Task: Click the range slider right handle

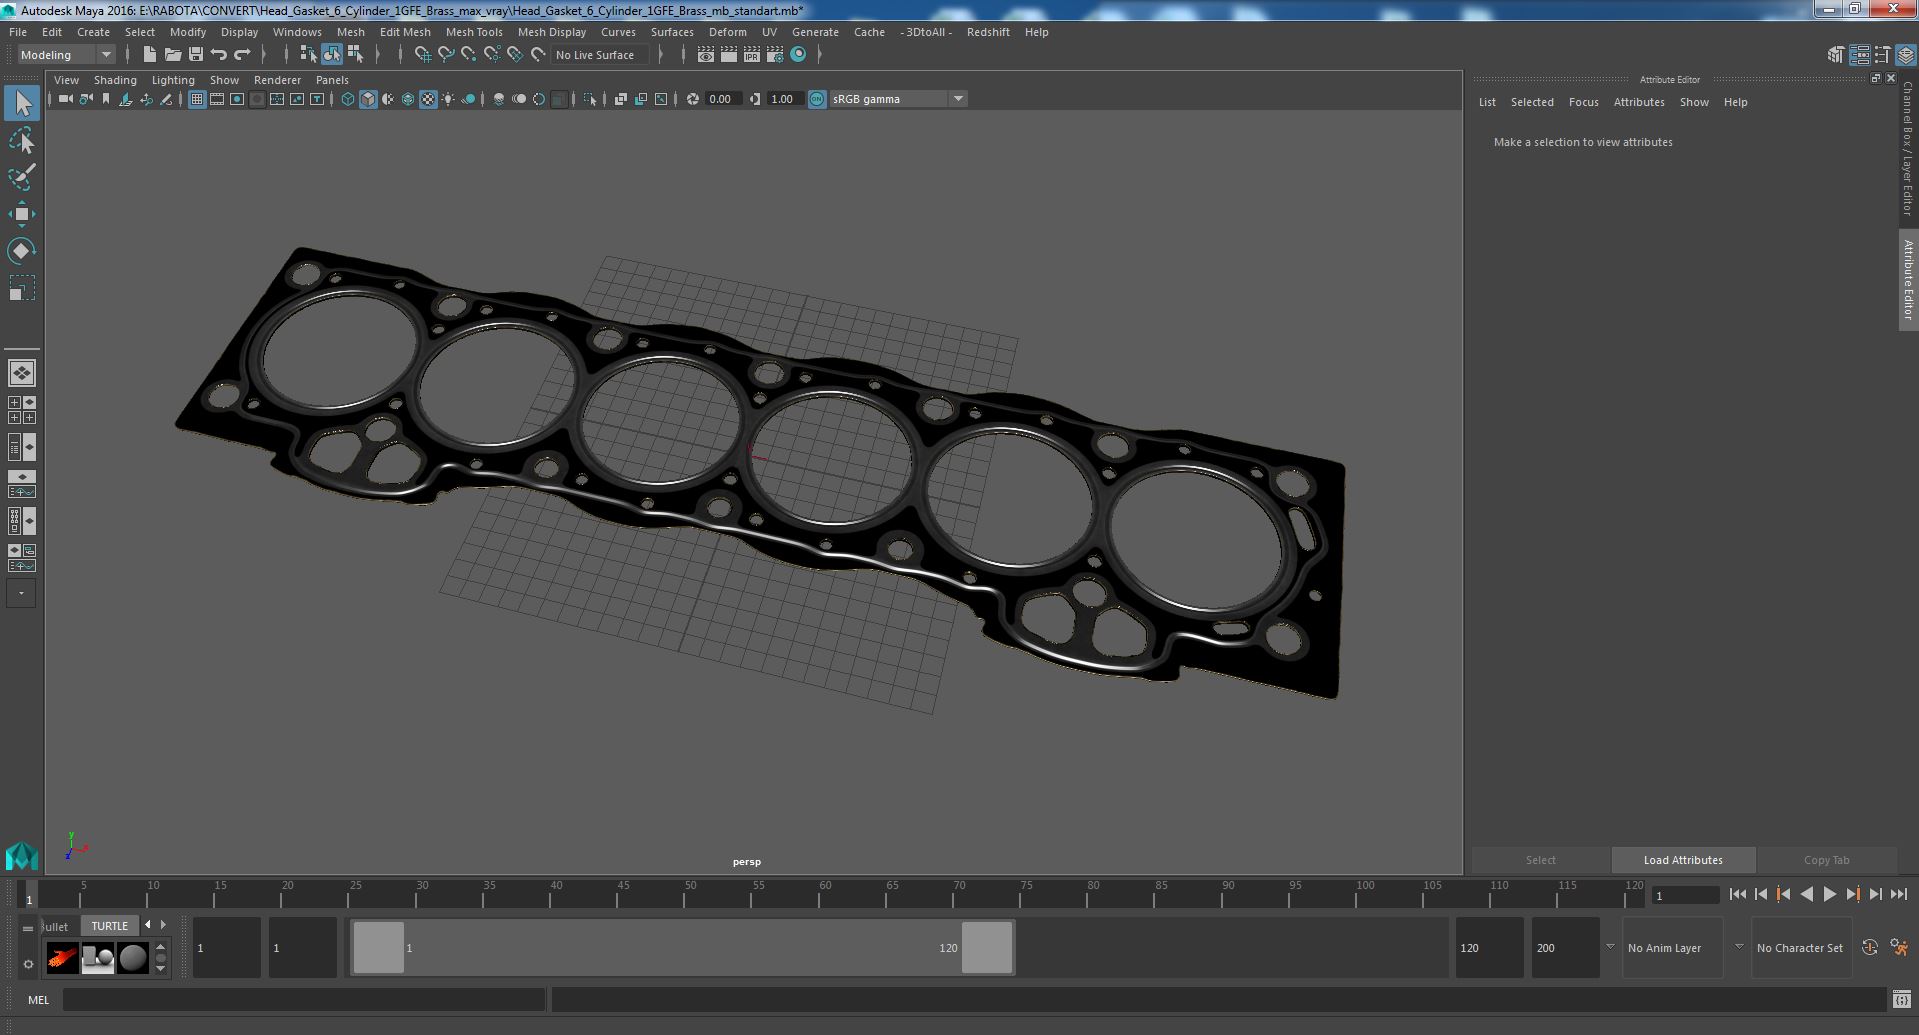Action: coord(987,947)
